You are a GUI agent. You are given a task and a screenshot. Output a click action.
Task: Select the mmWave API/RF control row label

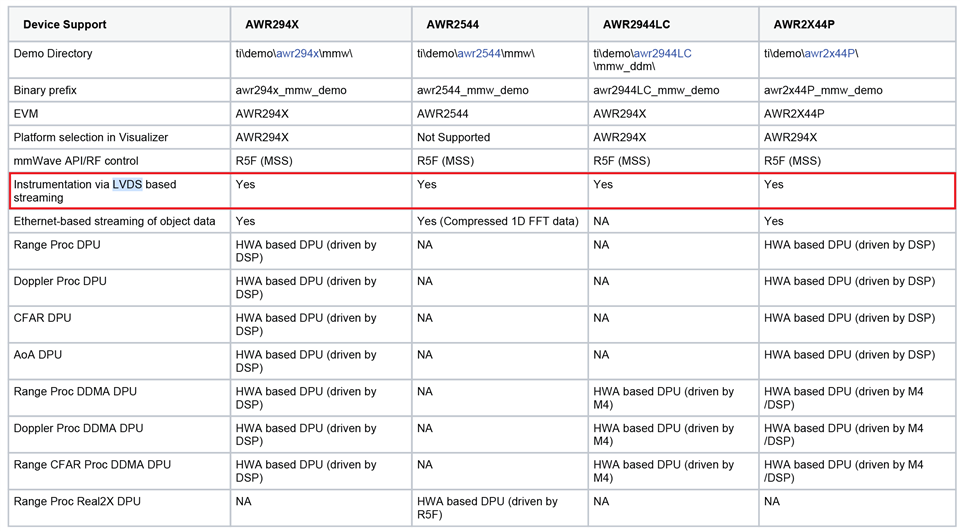[120, 160]
